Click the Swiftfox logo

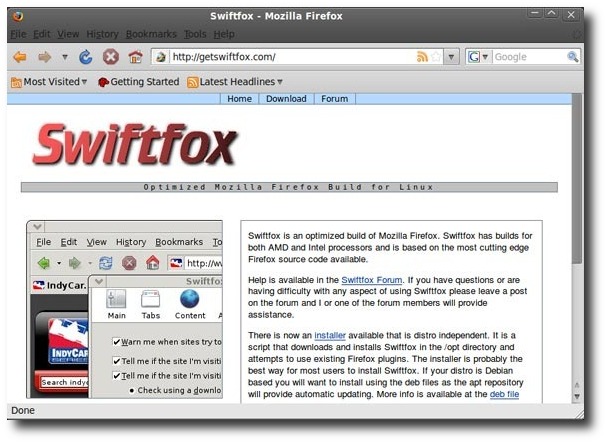pos(134,144)
